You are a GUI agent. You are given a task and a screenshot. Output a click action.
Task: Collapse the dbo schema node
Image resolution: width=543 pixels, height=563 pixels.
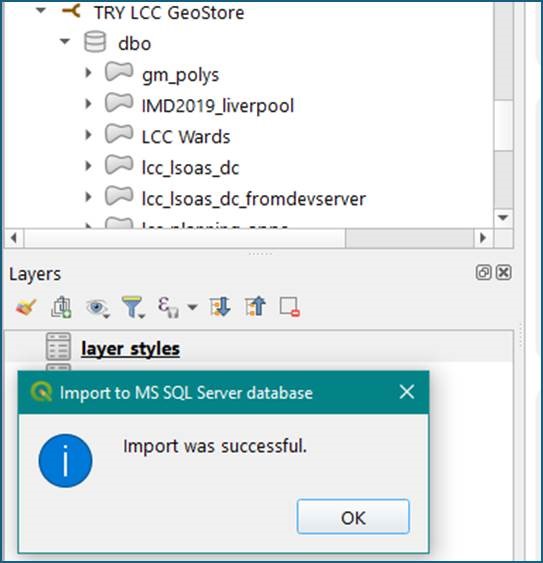coord(65,41)
